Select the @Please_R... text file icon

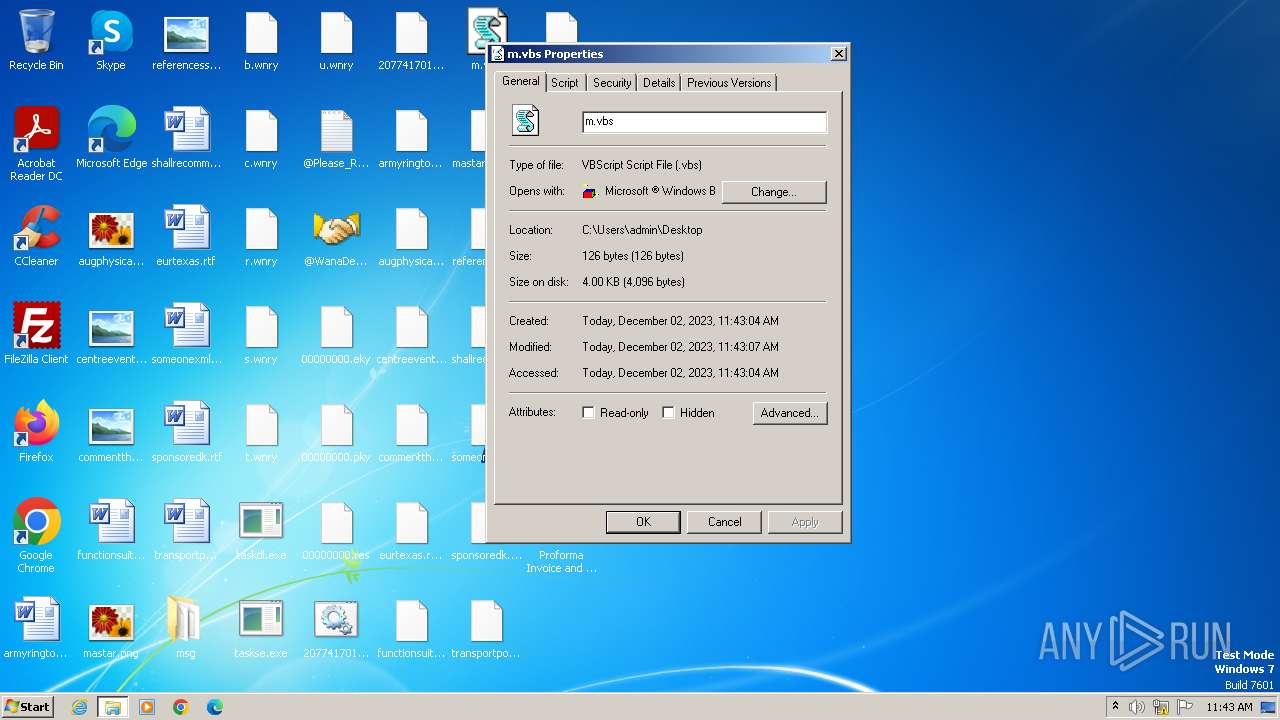coord(336,138)
